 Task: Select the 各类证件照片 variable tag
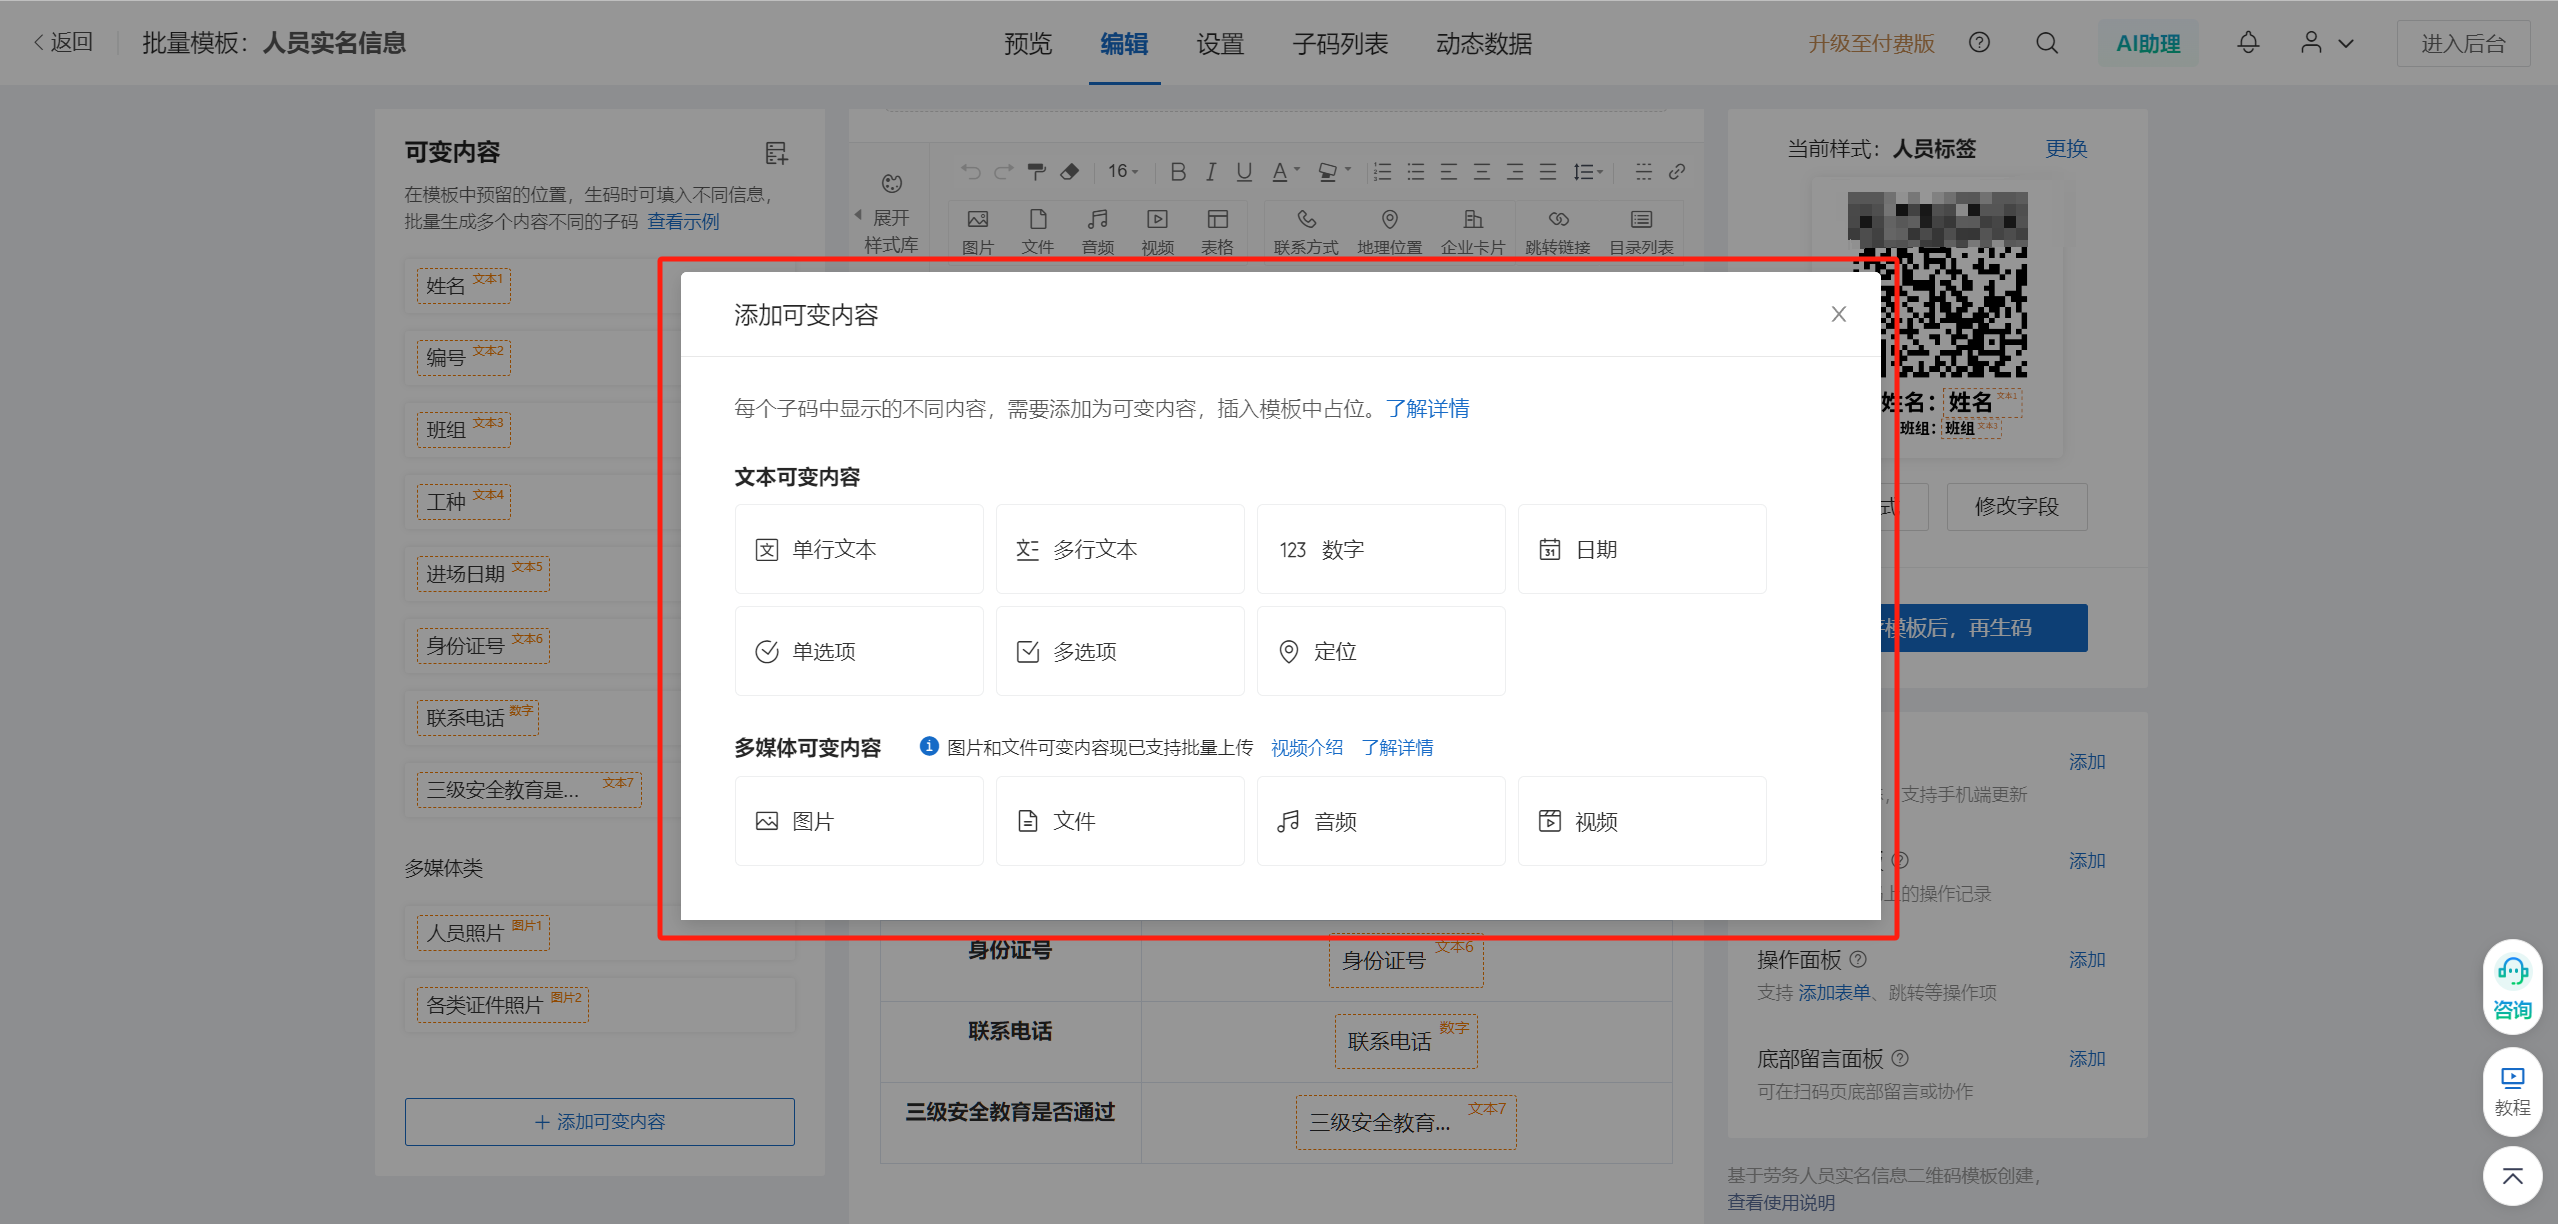(x=502, y=1005)
